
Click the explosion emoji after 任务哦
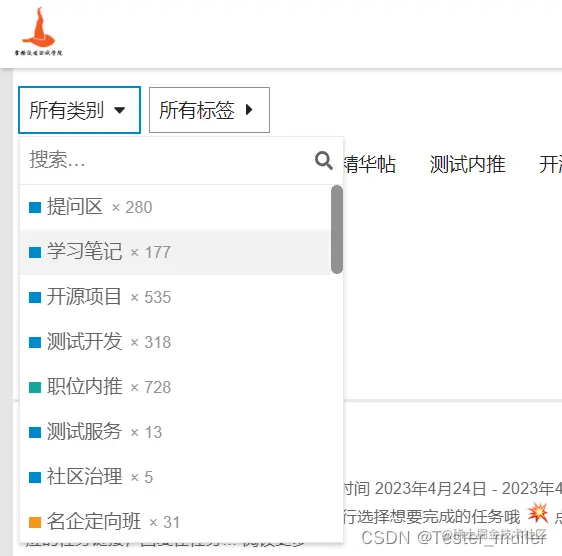point(538,513)
